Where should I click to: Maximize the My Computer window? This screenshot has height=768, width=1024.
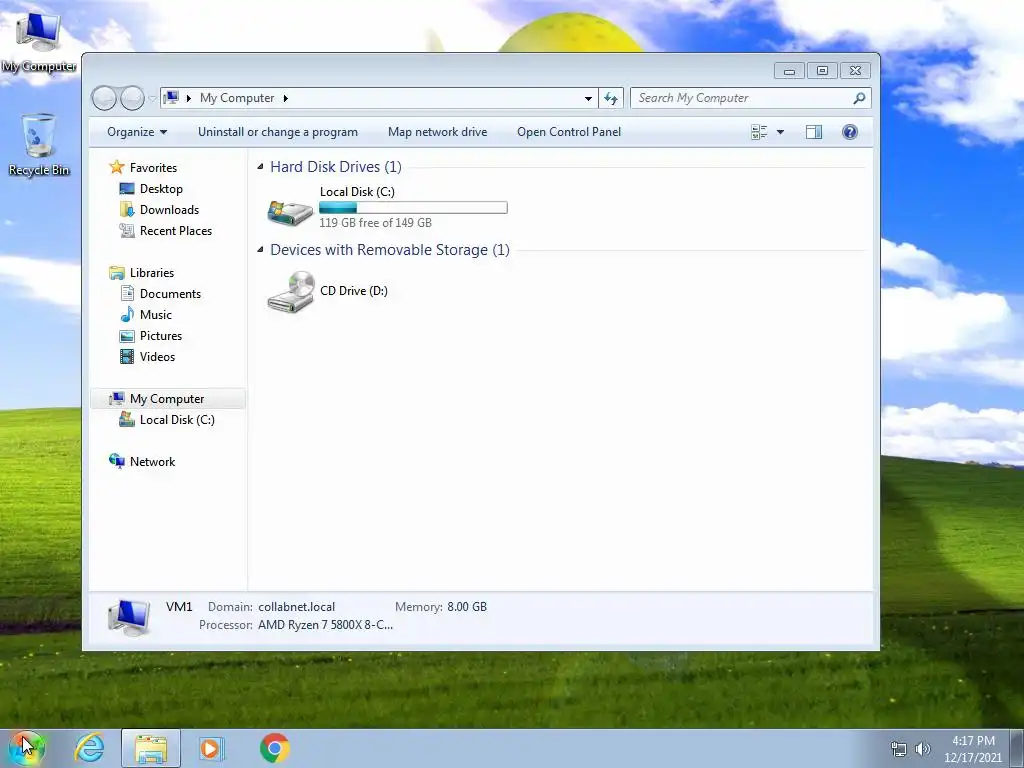[822, 71]
